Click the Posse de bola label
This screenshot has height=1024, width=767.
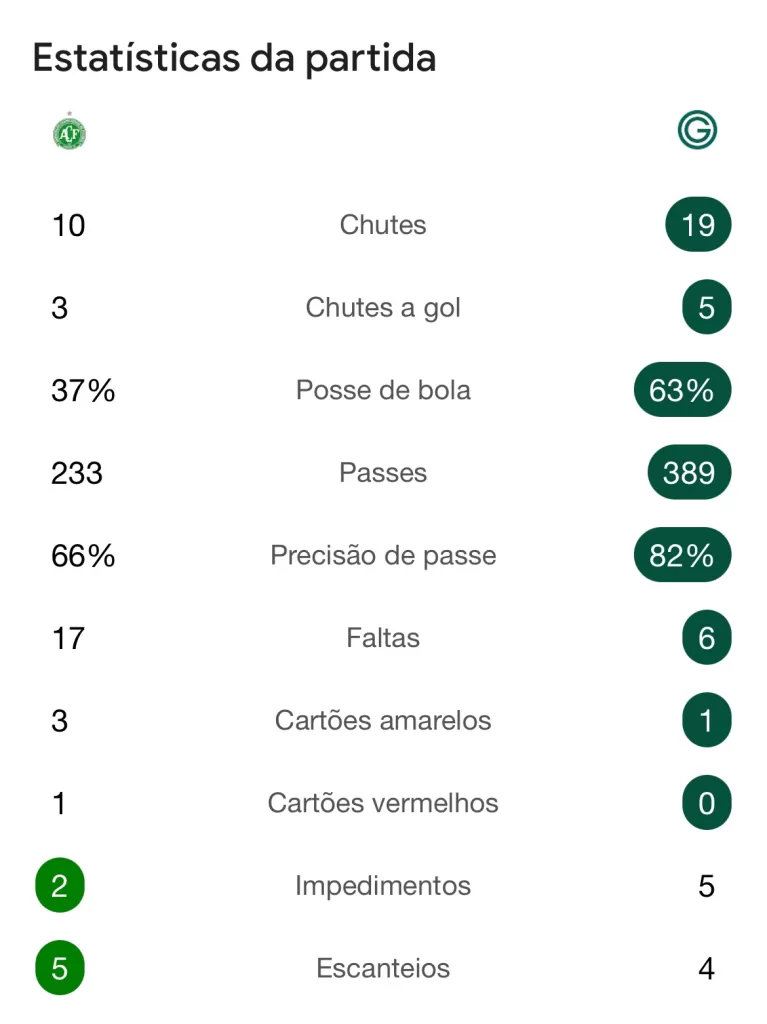(383, 390)
